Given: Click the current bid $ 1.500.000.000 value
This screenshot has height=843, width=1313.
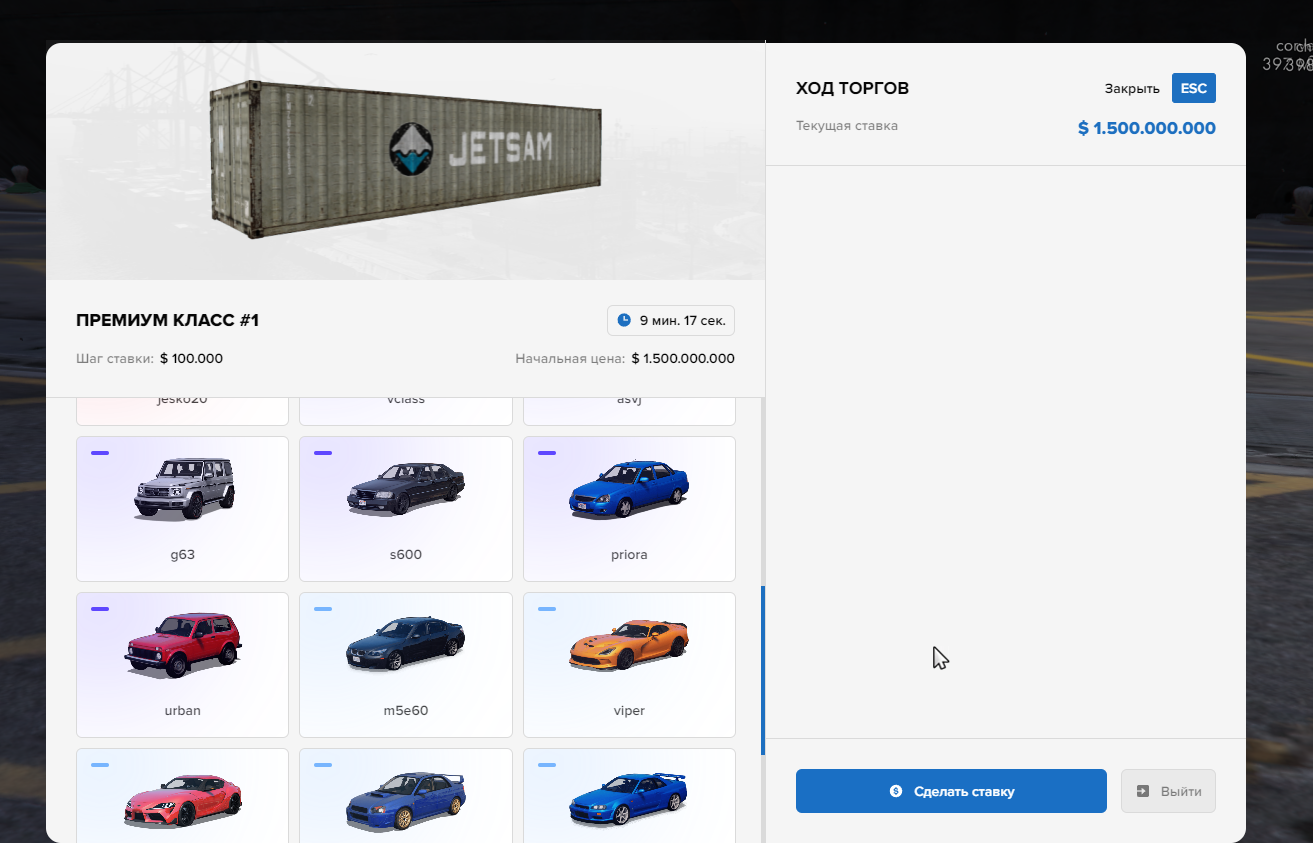Looking at the screenshot, I should (1147, 128).
